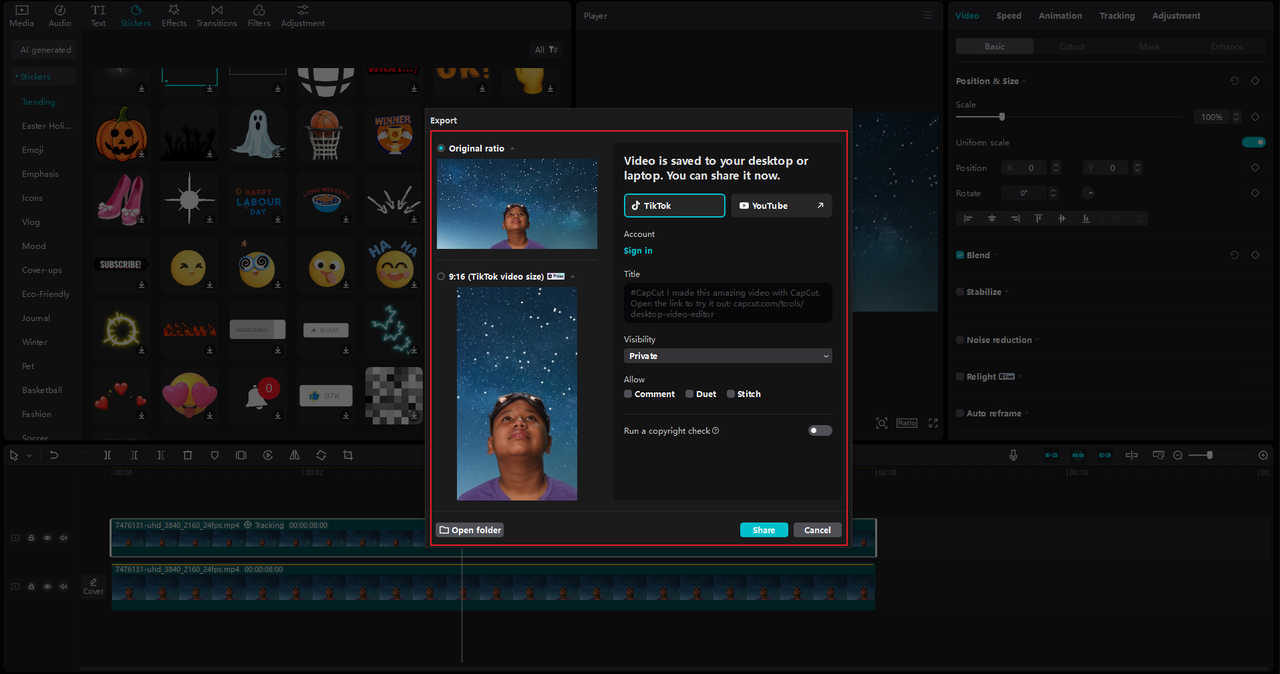This screenshot has width=1280, height=674.
Task: Click the Scale slider handle
Action: click(x=1002, y=117)
